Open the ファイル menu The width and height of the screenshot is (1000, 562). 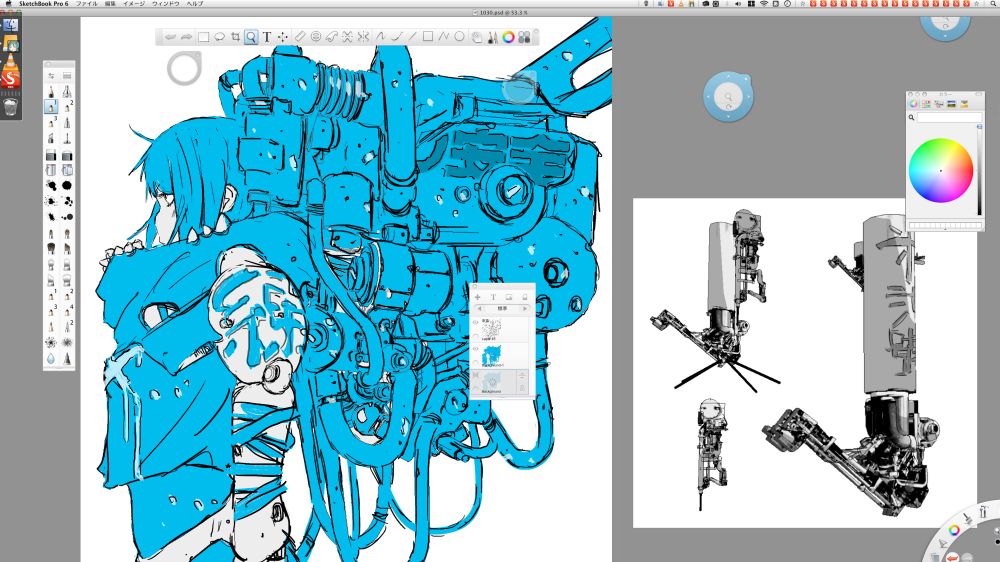click(x=86, y=4)
